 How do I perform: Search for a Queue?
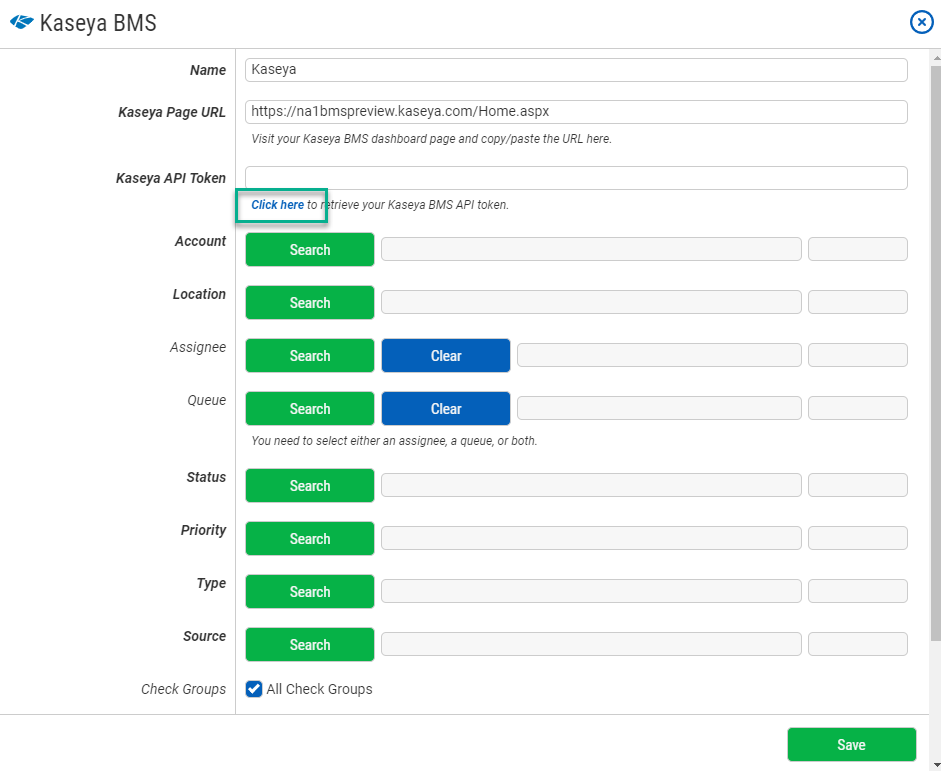pos(309,408)
